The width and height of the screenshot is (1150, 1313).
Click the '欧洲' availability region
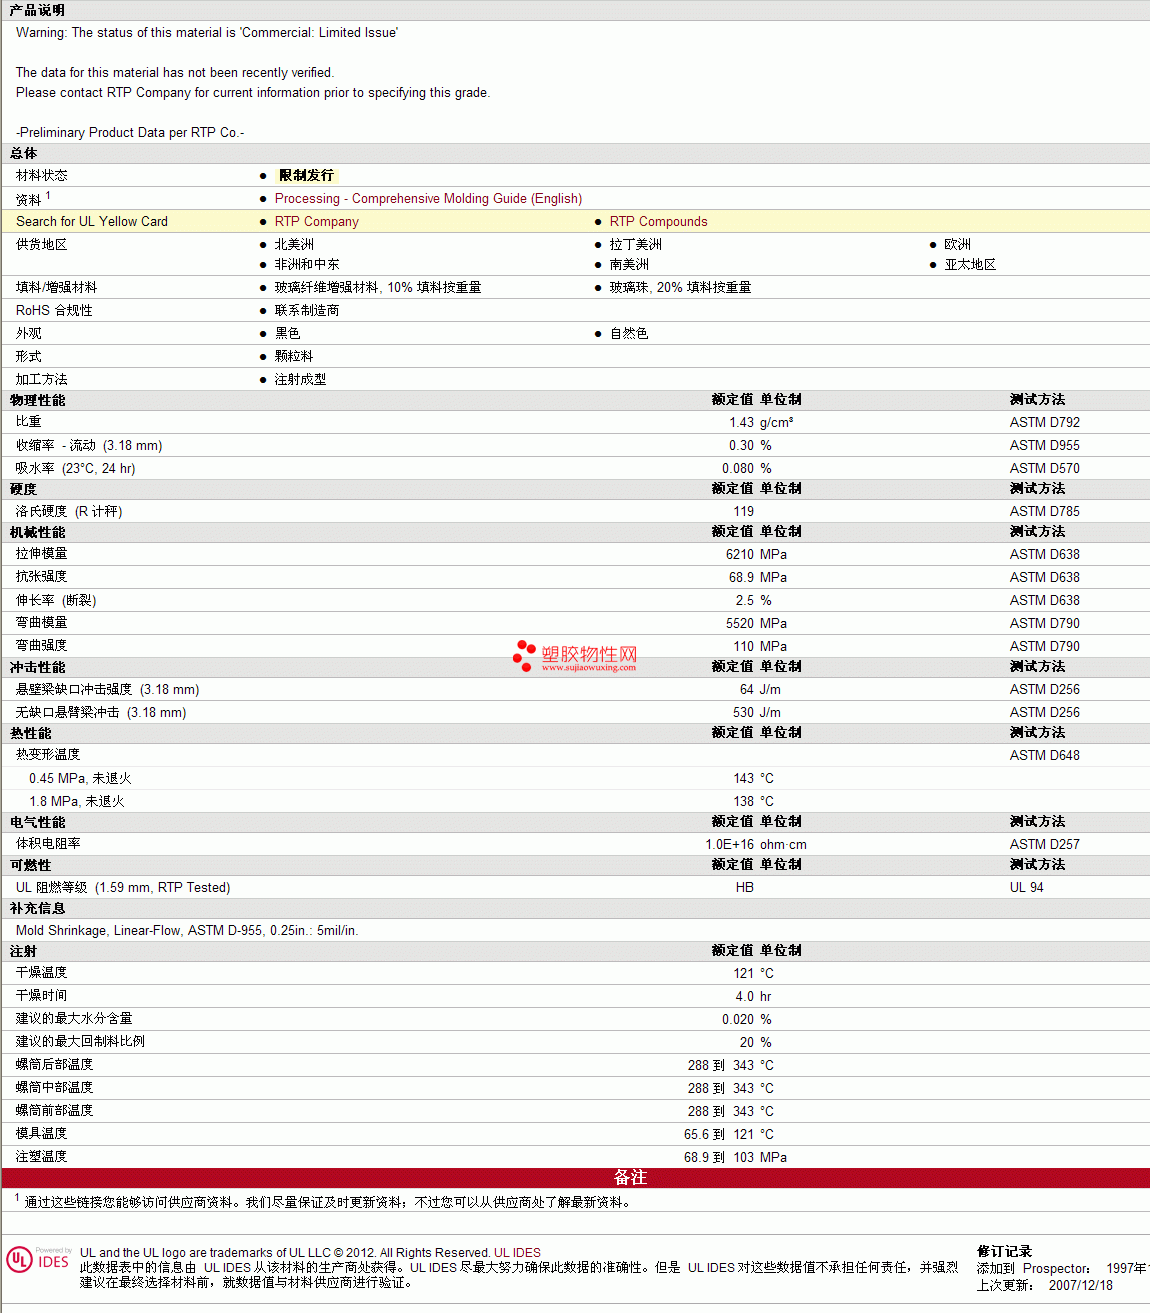tap(958, 245)
